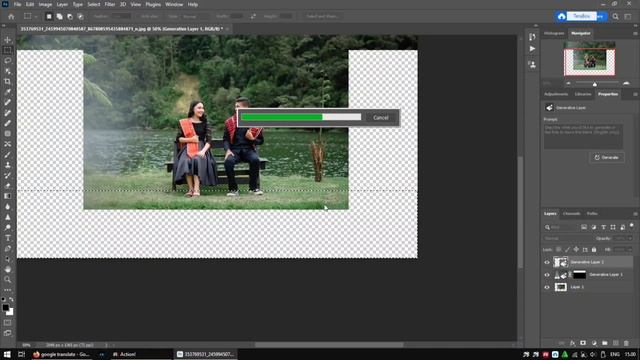Click the Navigator zoom in mountains icon

[x=626, y=83]
